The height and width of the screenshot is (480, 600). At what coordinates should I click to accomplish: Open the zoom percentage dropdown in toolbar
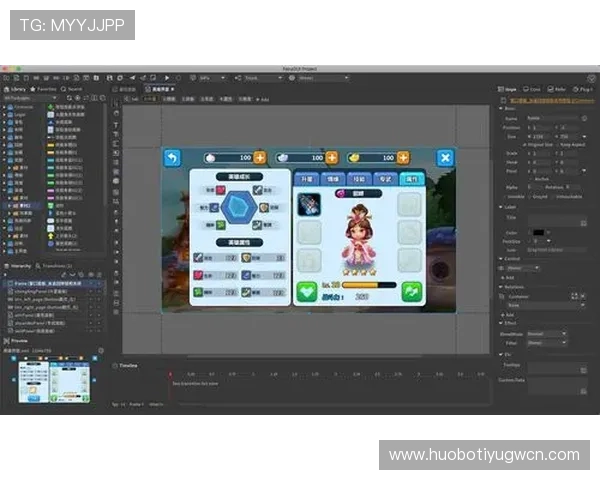[212, 78]
